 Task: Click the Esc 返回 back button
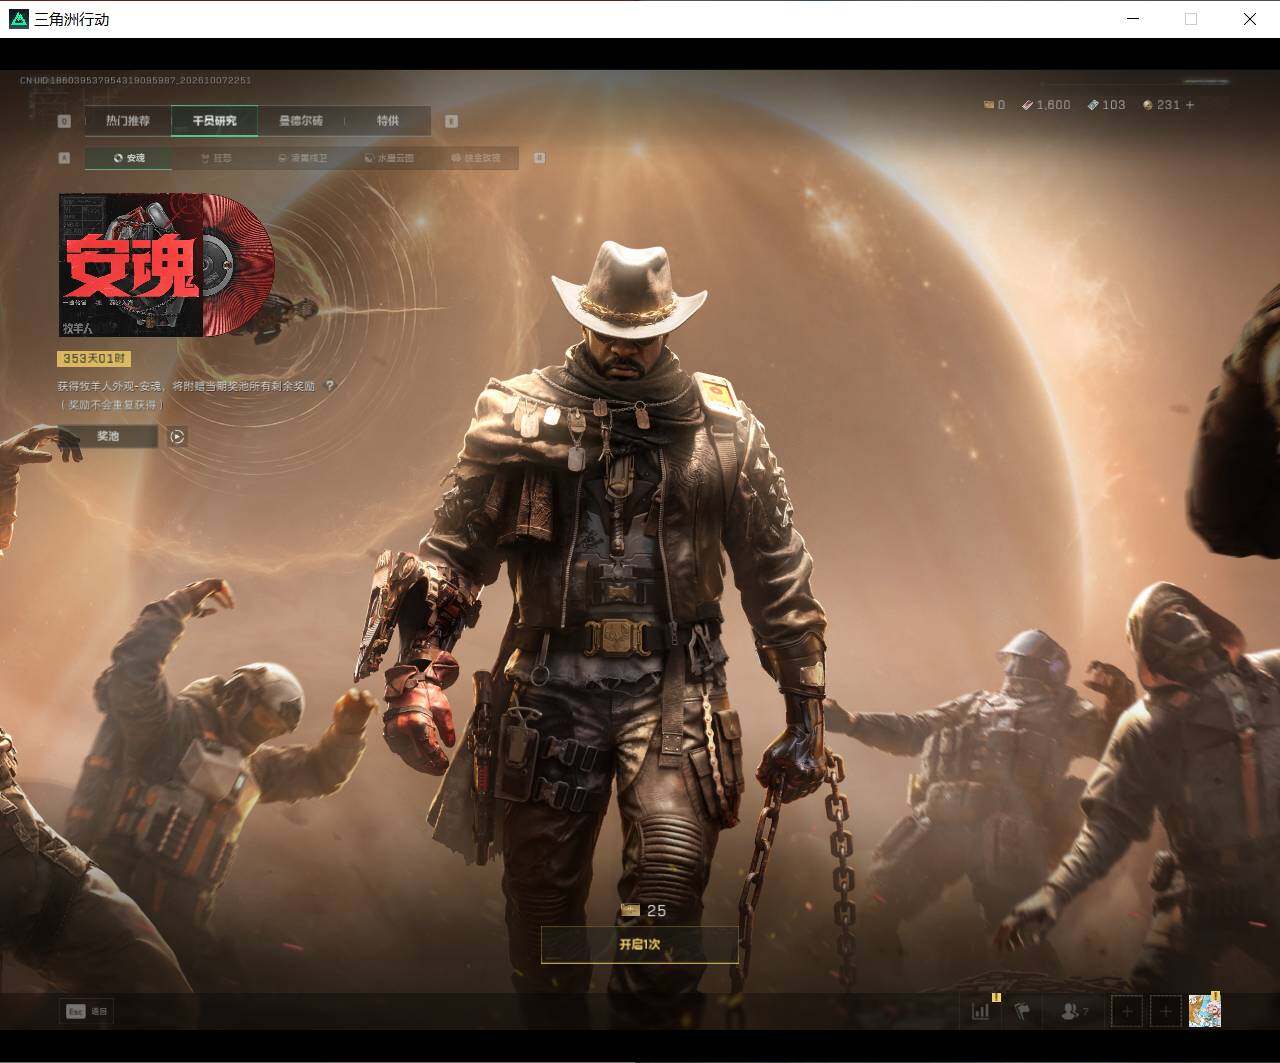[86, 1011]
